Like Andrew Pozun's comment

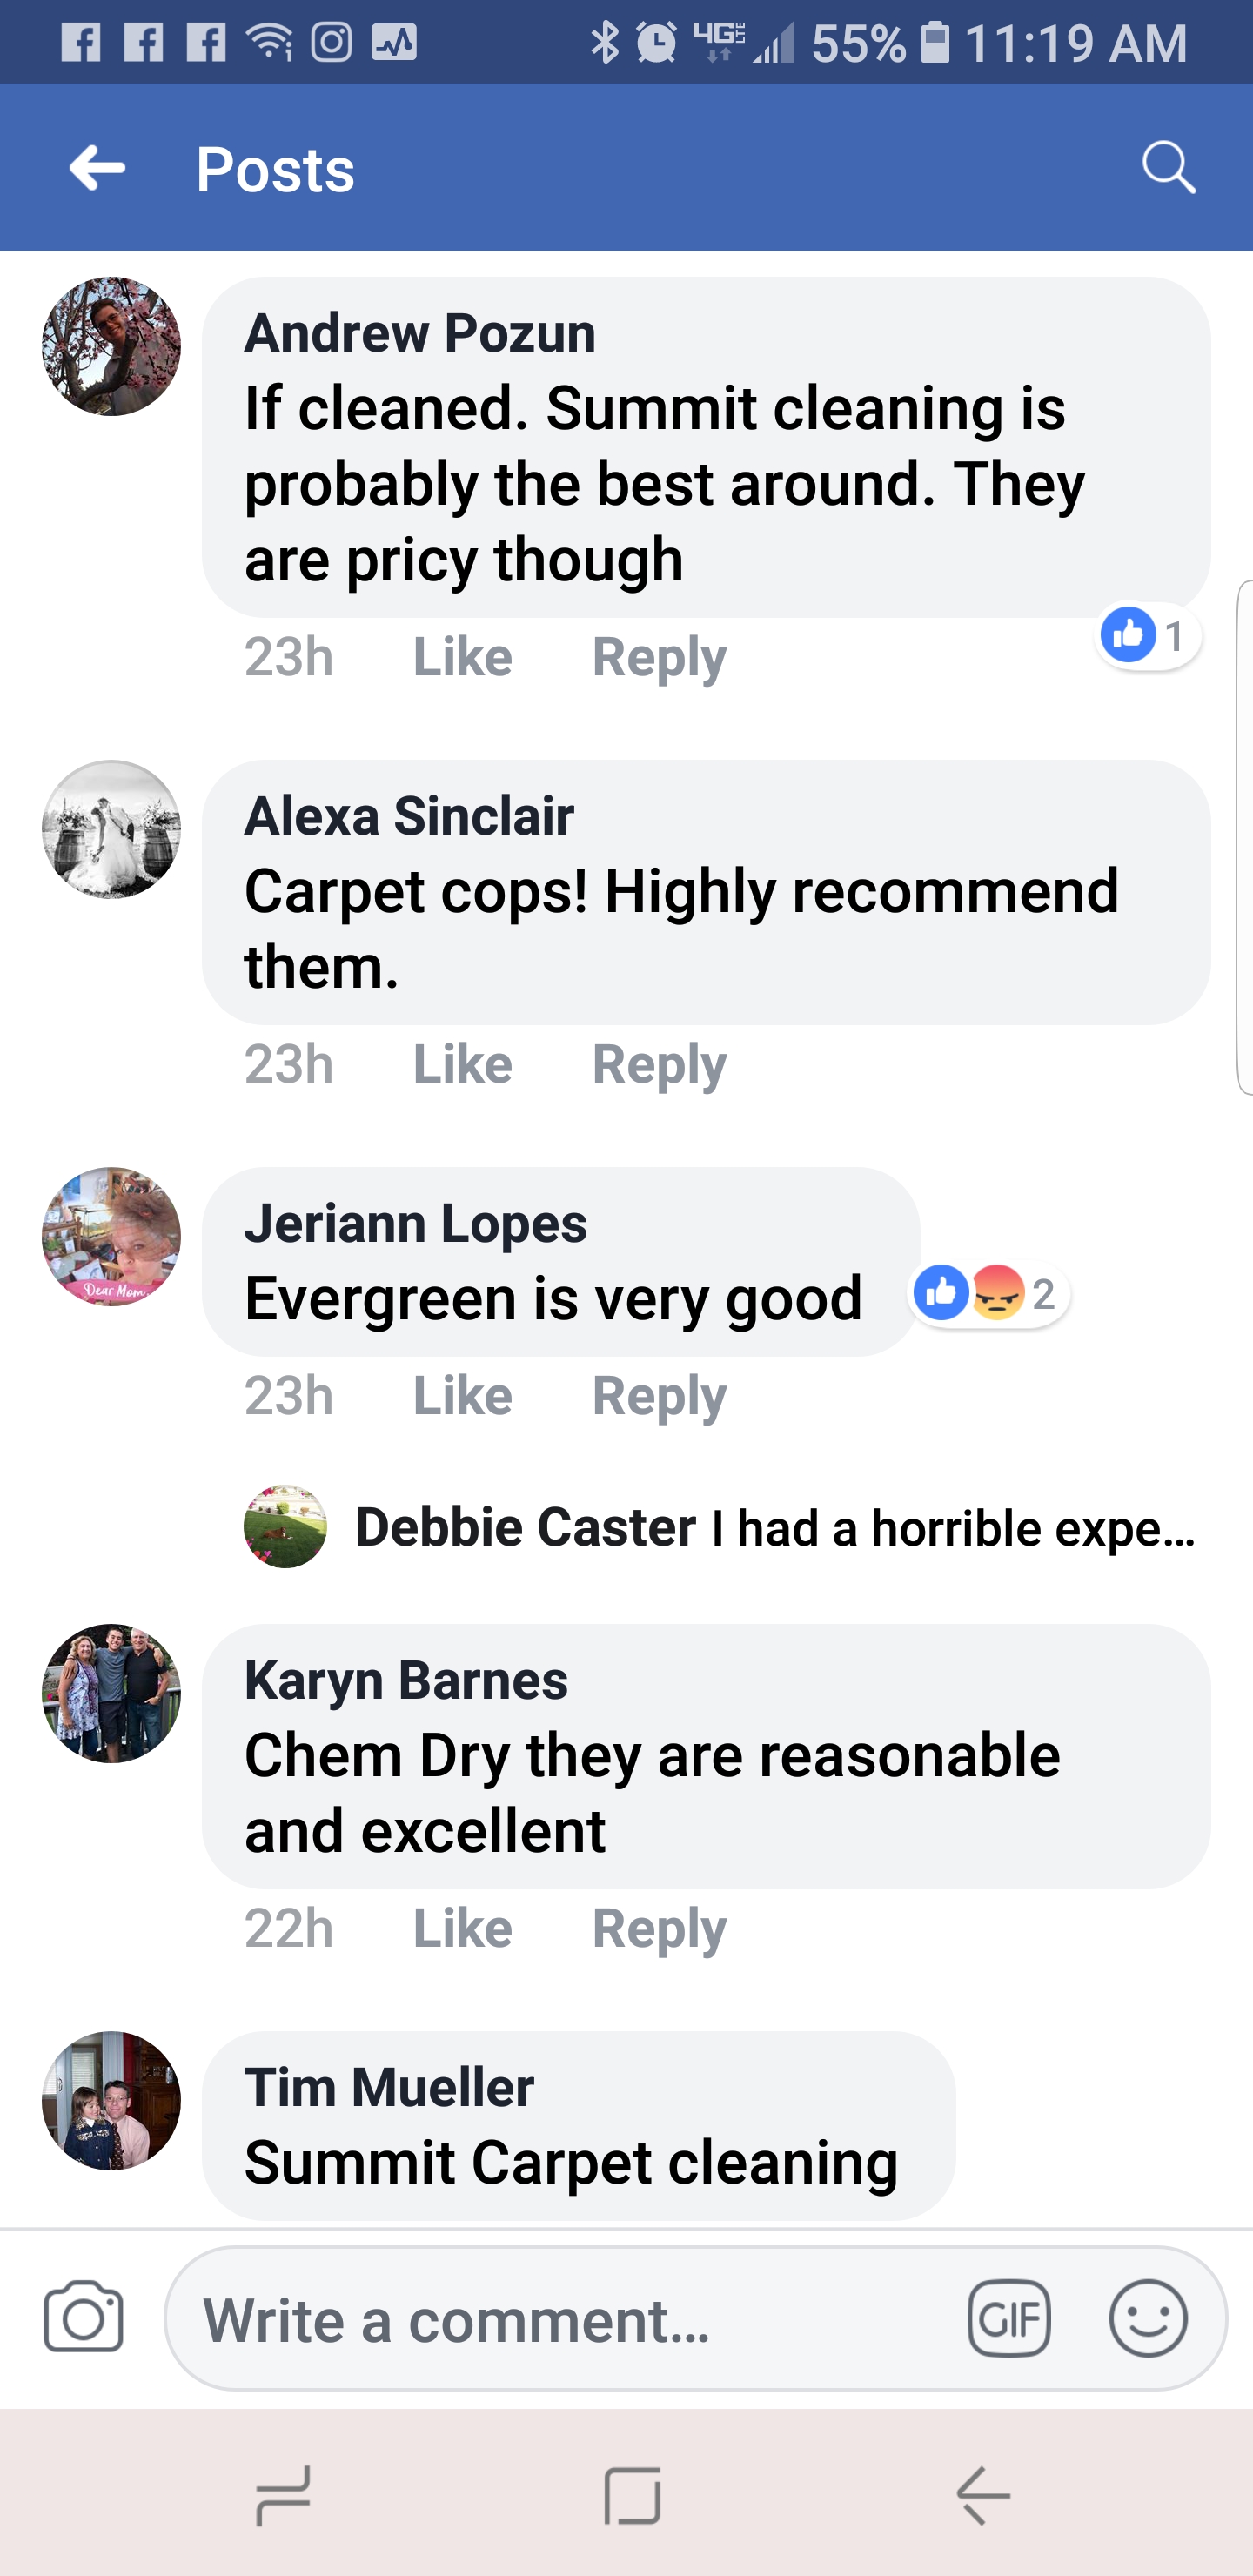[x=462, y=657]
